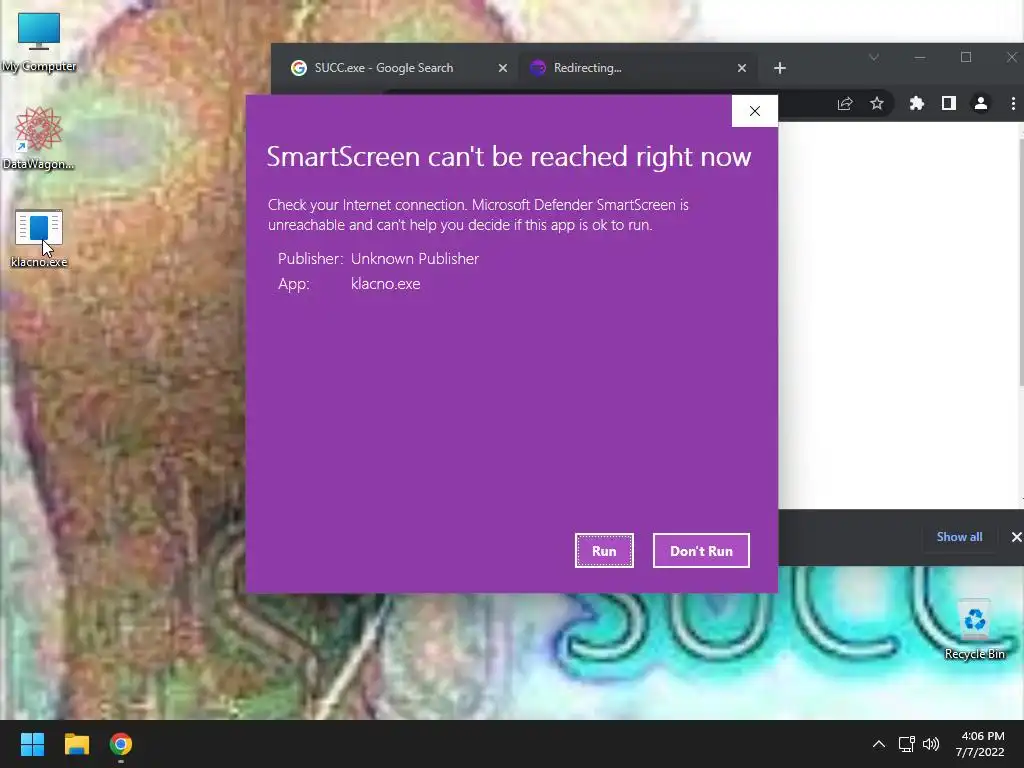The height and width of the screenshot is (768, 1024).
Task: Bookmark this page with star icon
Action: (x=877, y=103)
